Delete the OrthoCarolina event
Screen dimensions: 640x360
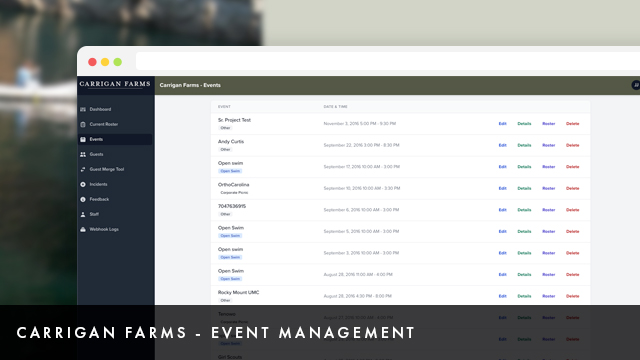pos(573,189)
